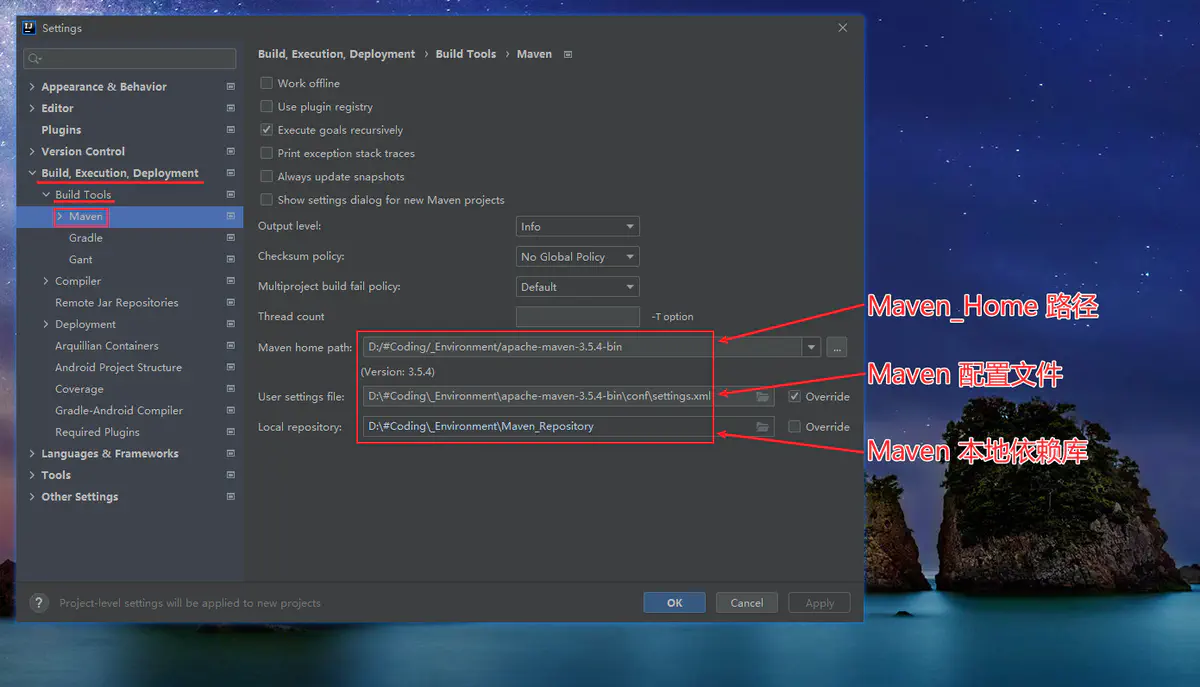
Task: Click project-level icon next to Editor row
Action: tap(231, 108)
